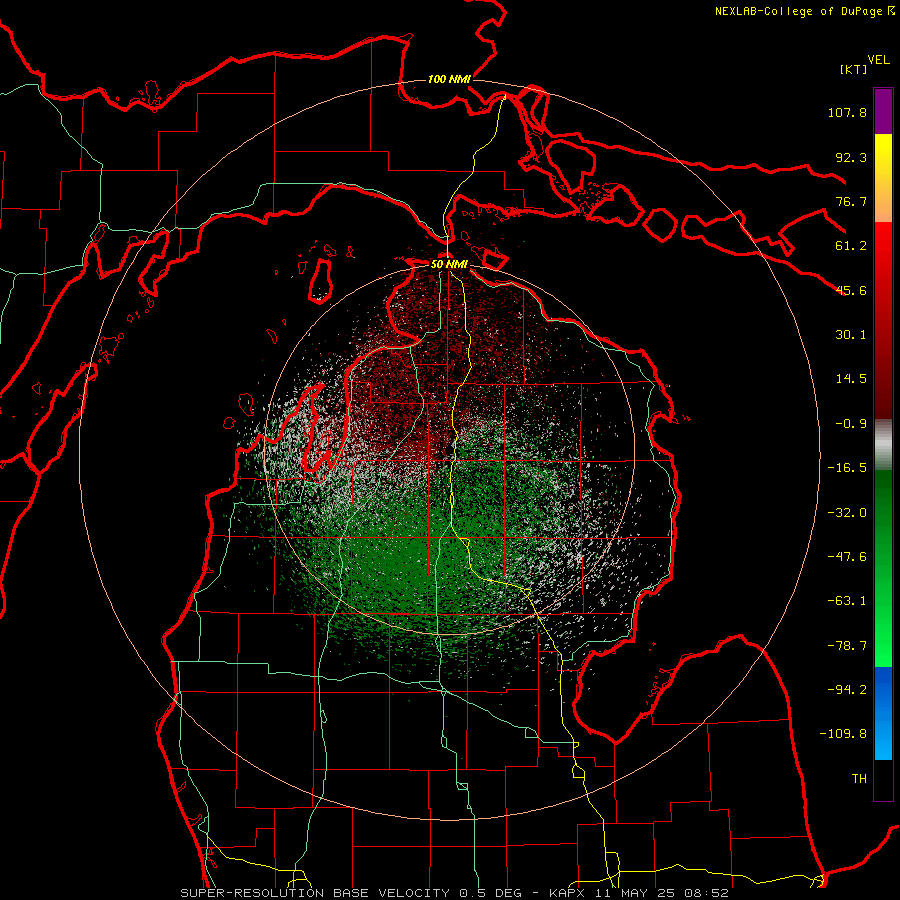
Task: Click the -0.9 velocity scale value
Action: pyautogui.click(x=851, y=424)
